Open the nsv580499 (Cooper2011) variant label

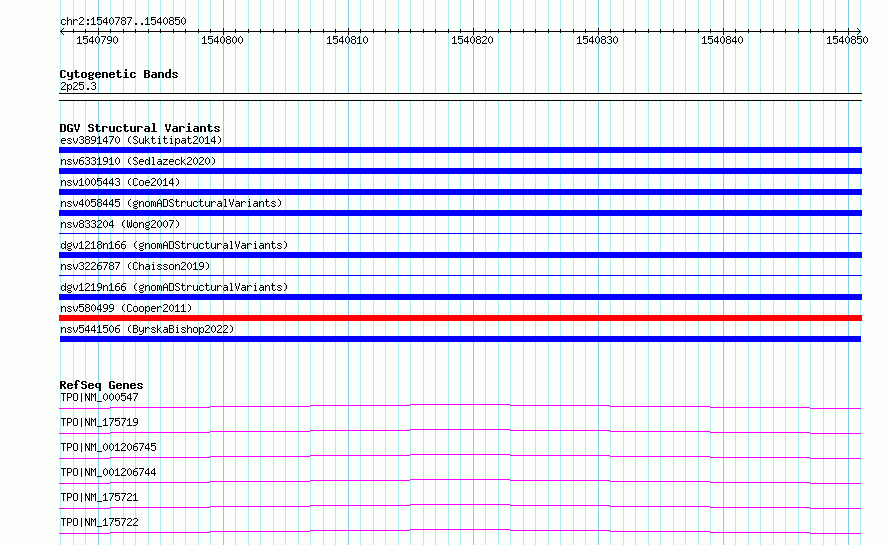tap(126, 308)
